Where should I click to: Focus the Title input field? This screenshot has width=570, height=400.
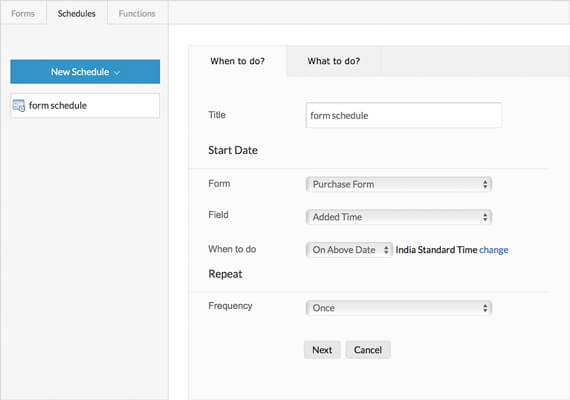click(404, 115)
